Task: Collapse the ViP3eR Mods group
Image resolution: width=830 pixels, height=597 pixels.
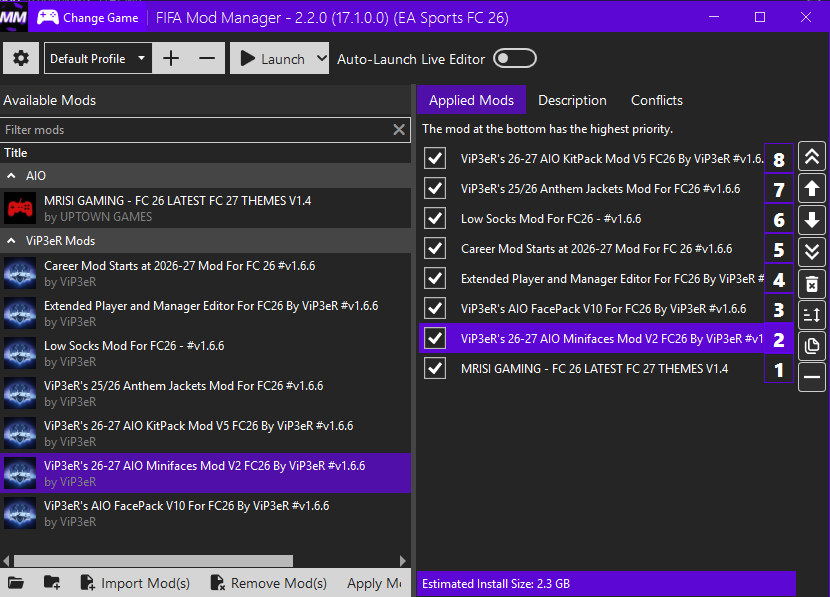Action: pos(11,241)
